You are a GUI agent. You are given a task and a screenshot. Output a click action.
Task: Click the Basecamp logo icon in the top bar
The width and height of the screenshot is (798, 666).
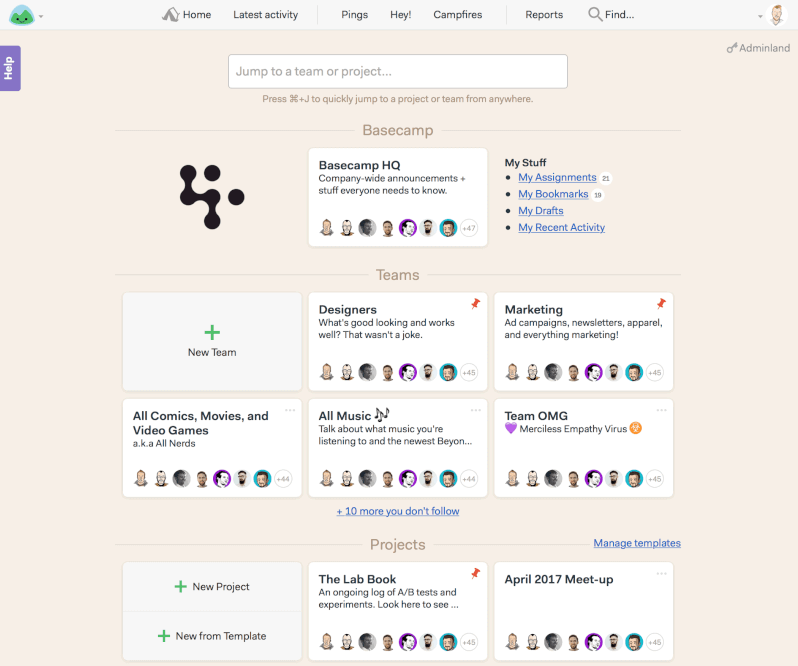coord(21,15)
